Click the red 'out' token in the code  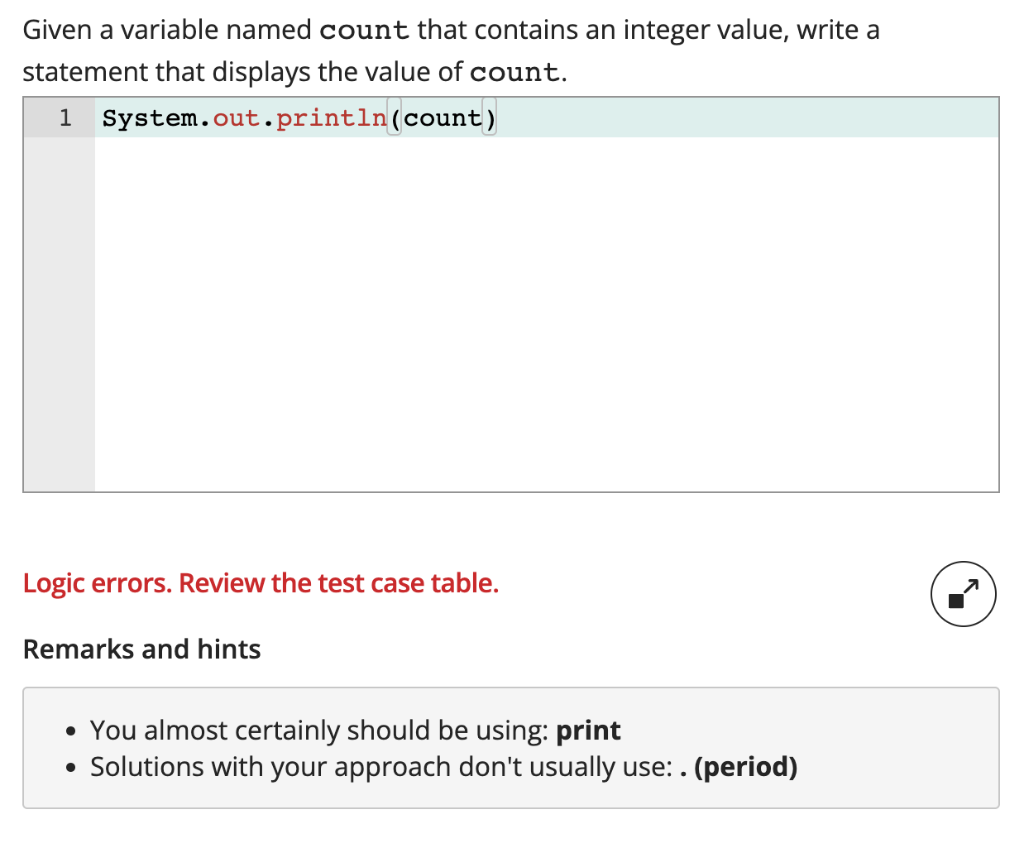pyautogui.click(x=236, y=118)
